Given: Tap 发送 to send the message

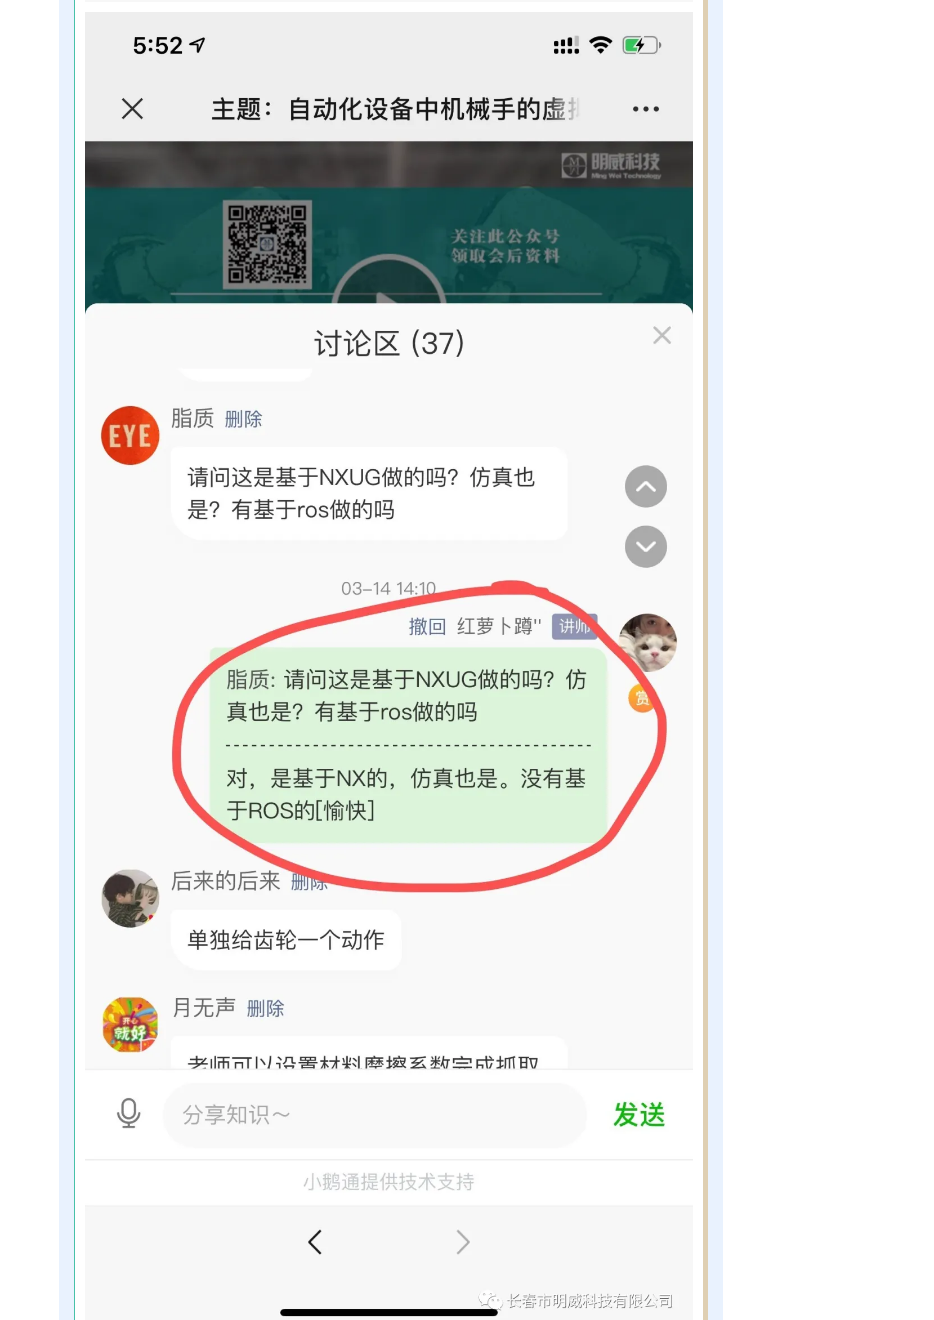Looking at the screenshot, I should (x=639, y=1115).
